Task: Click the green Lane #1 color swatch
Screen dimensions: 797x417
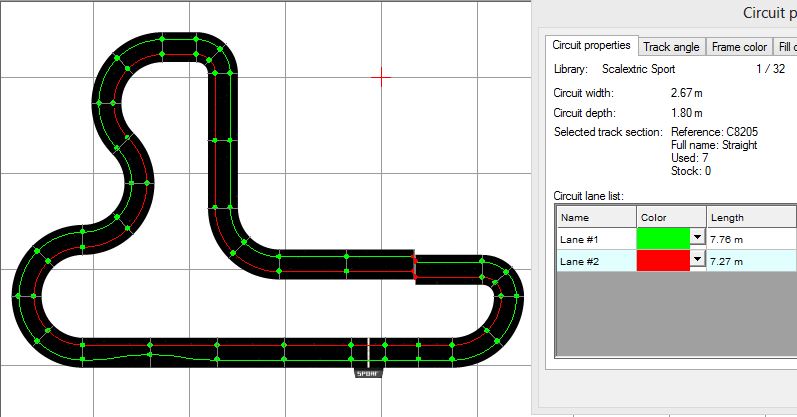Action: tap(663, 239)
